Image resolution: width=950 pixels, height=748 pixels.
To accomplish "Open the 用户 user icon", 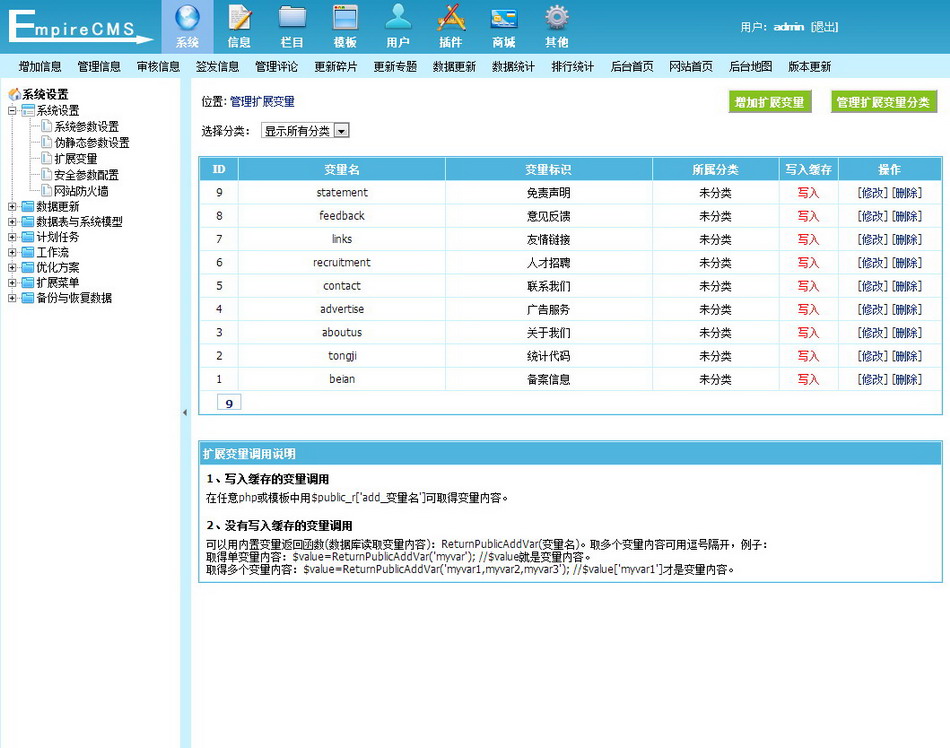I will (398, 18).
